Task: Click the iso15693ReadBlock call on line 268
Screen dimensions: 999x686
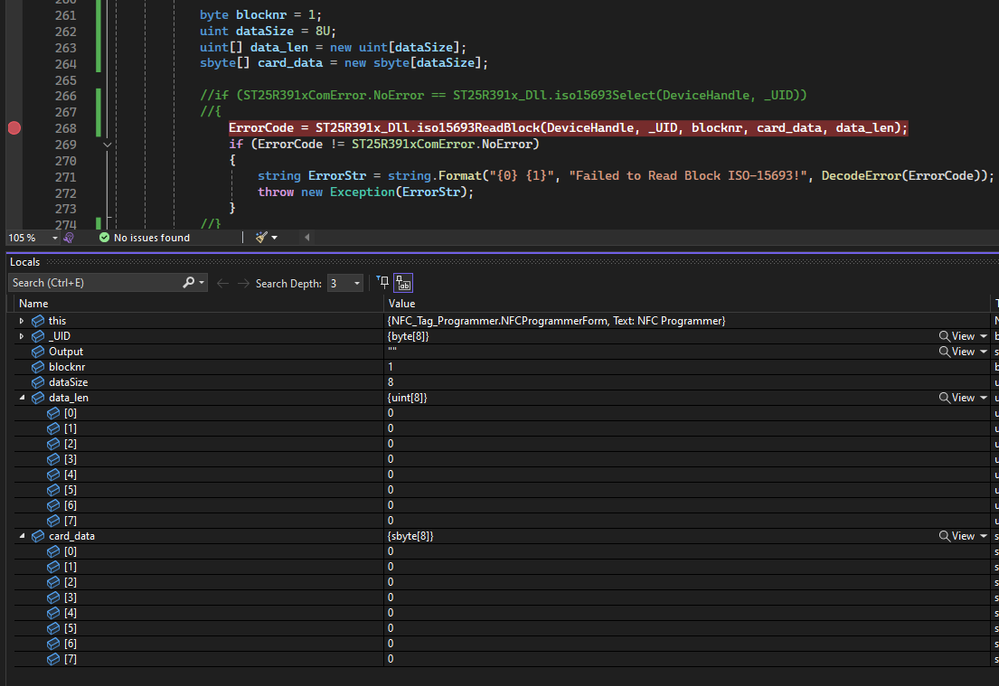Action: point(478,128)
